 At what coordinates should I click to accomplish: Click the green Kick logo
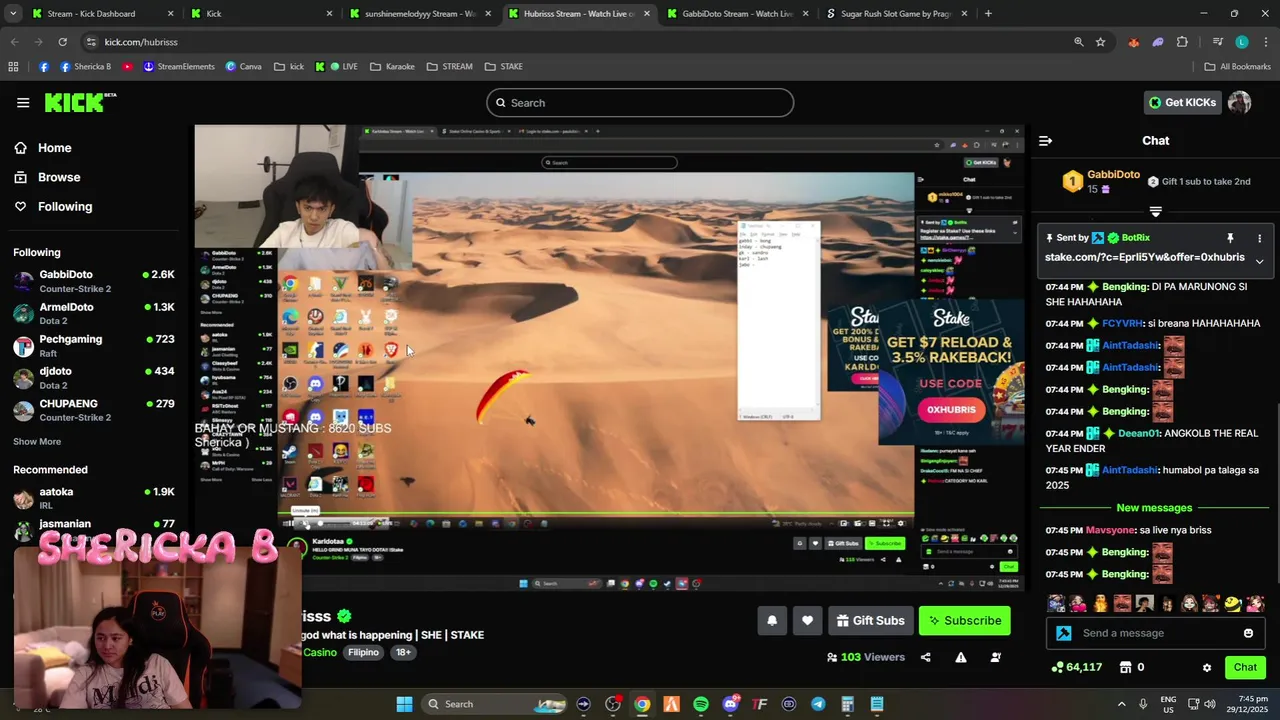[80, 102]
